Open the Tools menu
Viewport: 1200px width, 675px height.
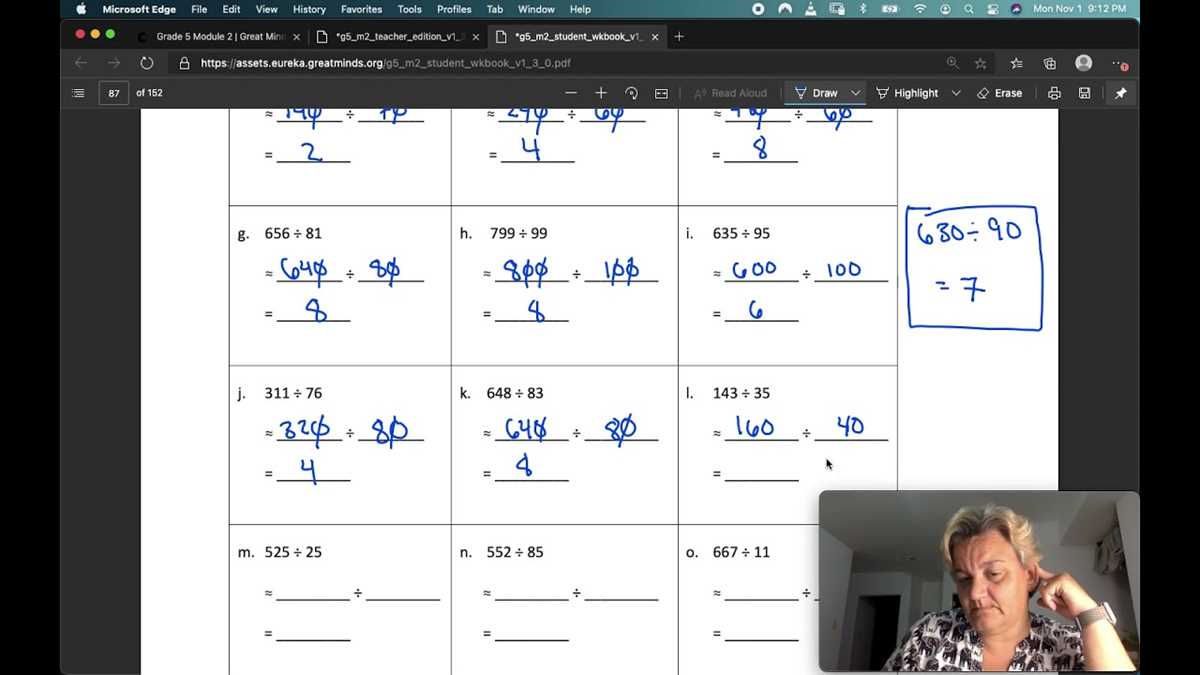(x=409, y=9)
